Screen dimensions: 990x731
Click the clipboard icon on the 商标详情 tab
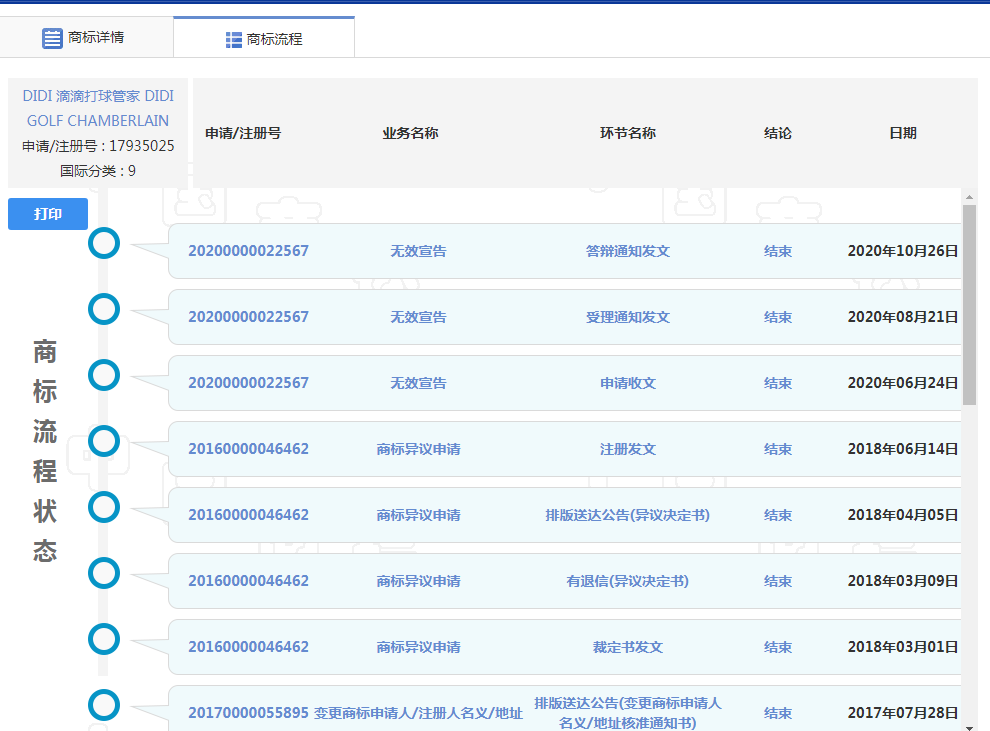tap(53, 37)
